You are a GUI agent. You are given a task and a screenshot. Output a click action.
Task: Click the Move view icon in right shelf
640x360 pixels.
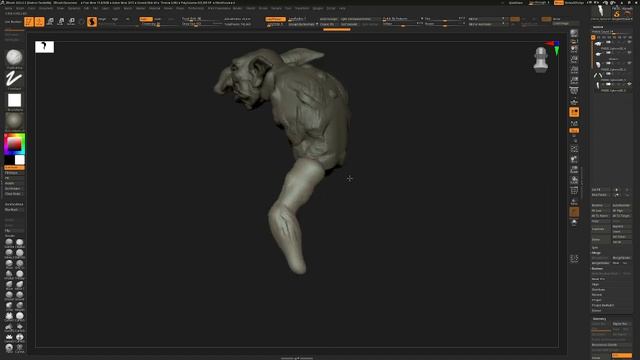(574, 159)
